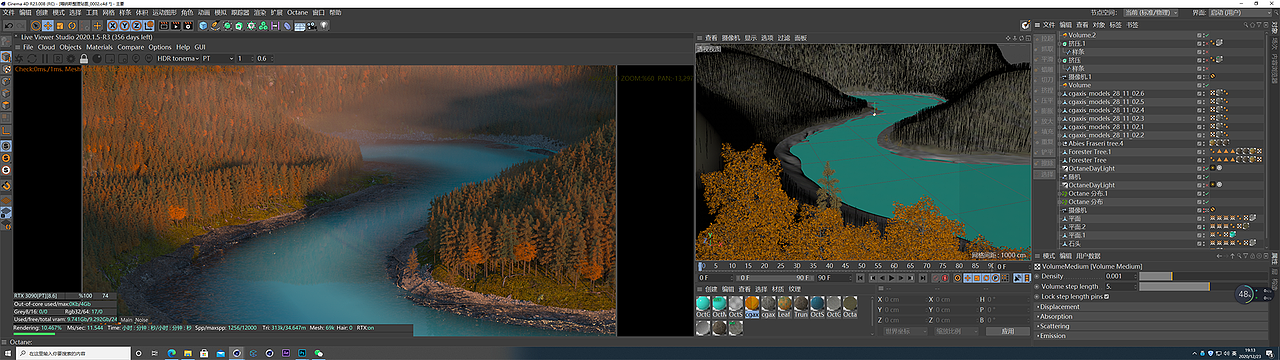Viewport: 1280px width, 360px height.
Task: Open Live Viewer Options menu
Action: click(160, 47)
